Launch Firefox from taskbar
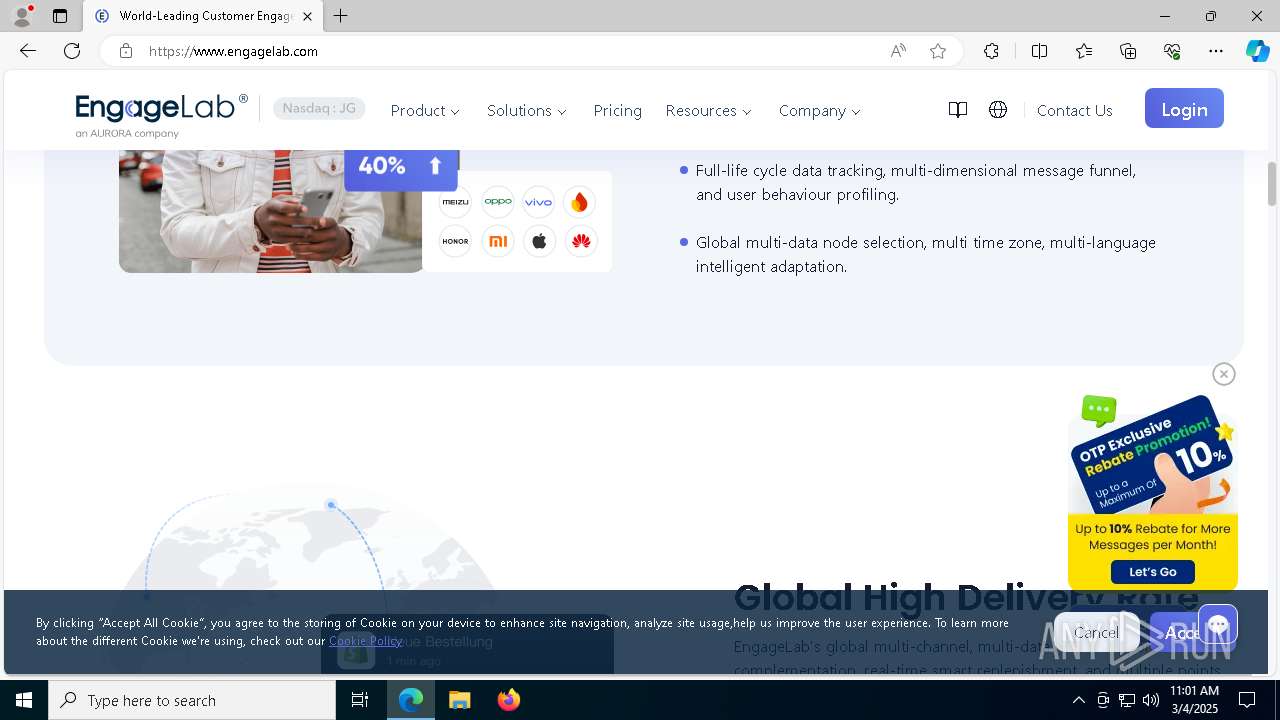This screenshot has height=720, width=1280. (x=509, y=700)
